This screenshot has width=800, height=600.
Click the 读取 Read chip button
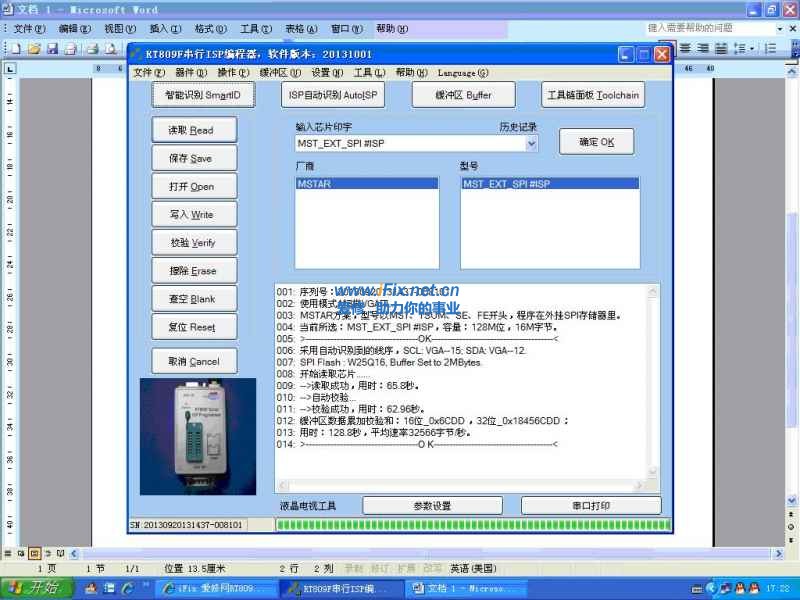pos(194,129)
